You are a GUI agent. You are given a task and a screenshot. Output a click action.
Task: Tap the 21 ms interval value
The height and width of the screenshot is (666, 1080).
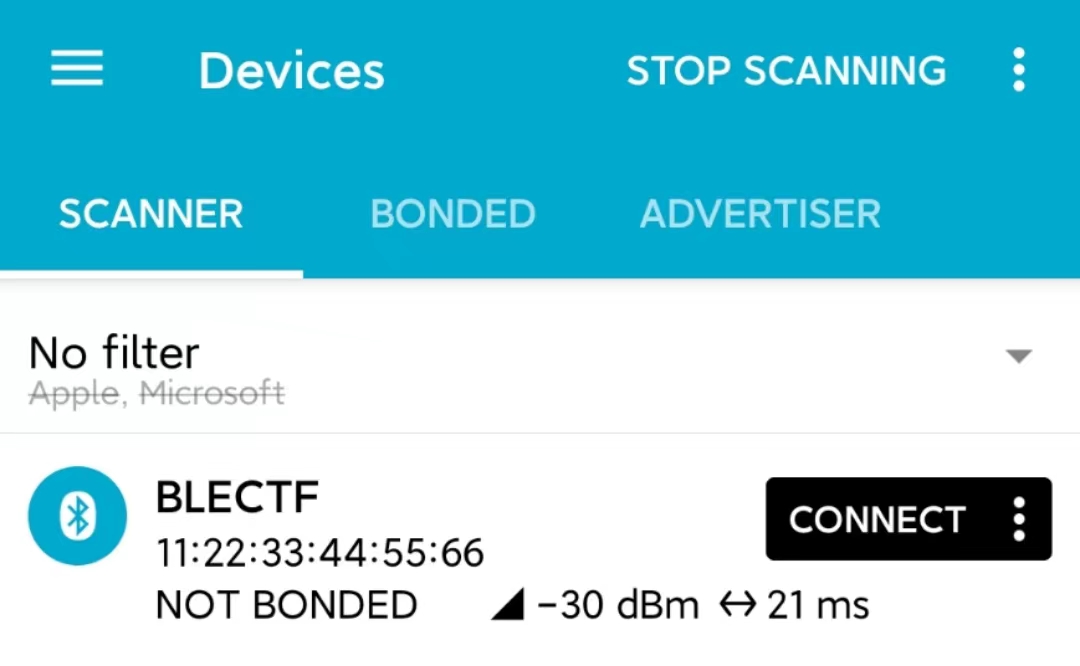click(818, 605)
